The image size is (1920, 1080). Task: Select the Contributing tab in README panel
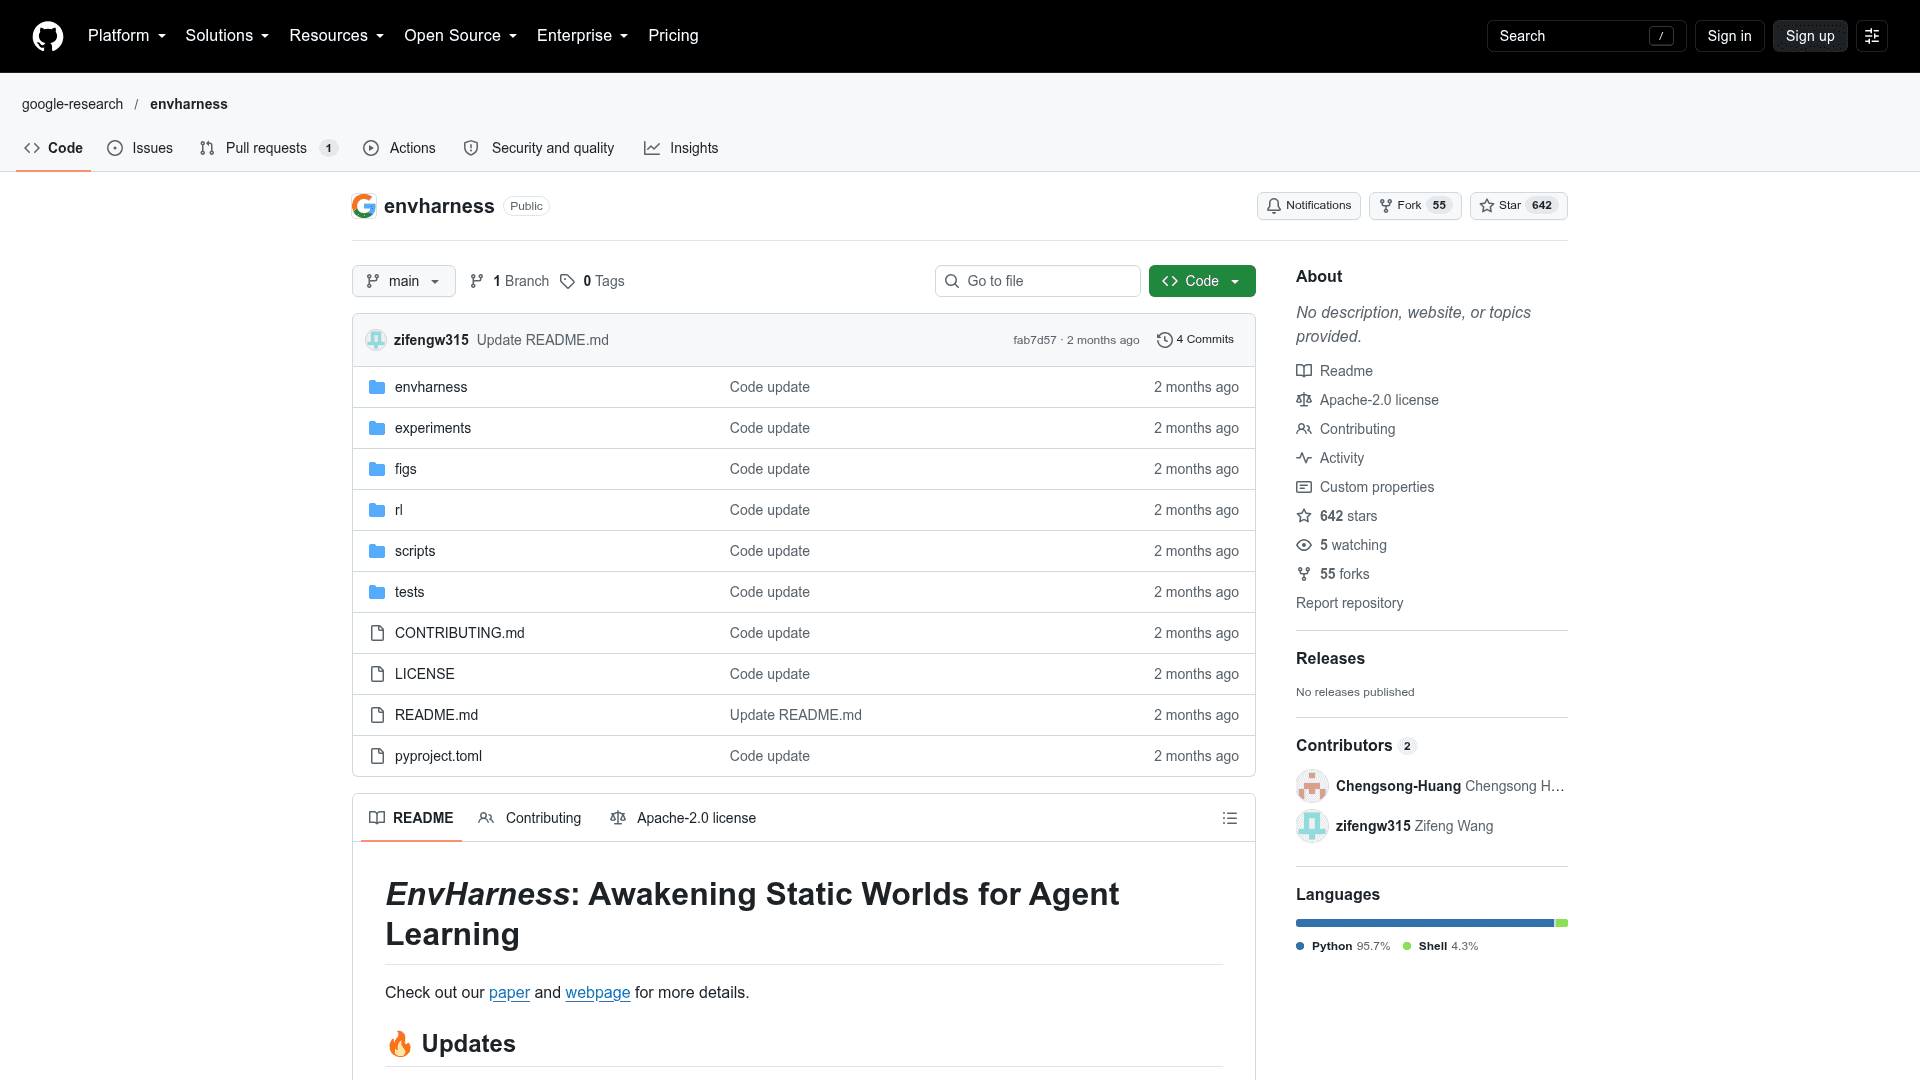click(x=530, y=818)
